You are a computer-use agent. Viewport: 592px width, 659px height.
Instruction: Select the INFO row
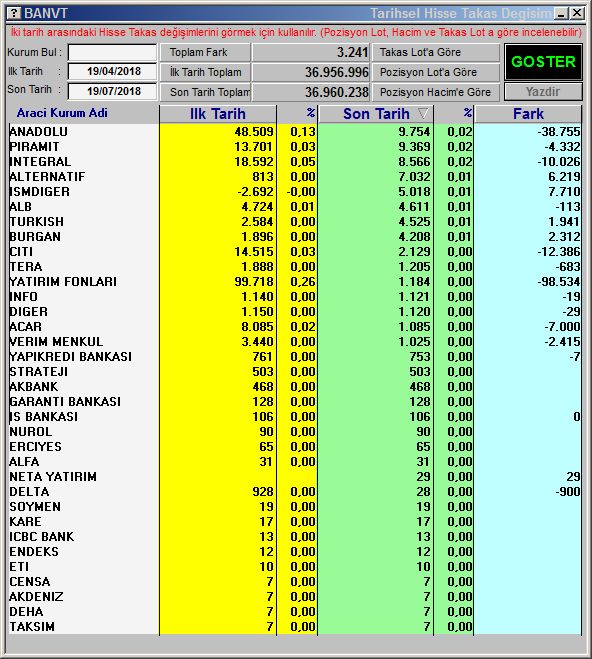[295, 297]
